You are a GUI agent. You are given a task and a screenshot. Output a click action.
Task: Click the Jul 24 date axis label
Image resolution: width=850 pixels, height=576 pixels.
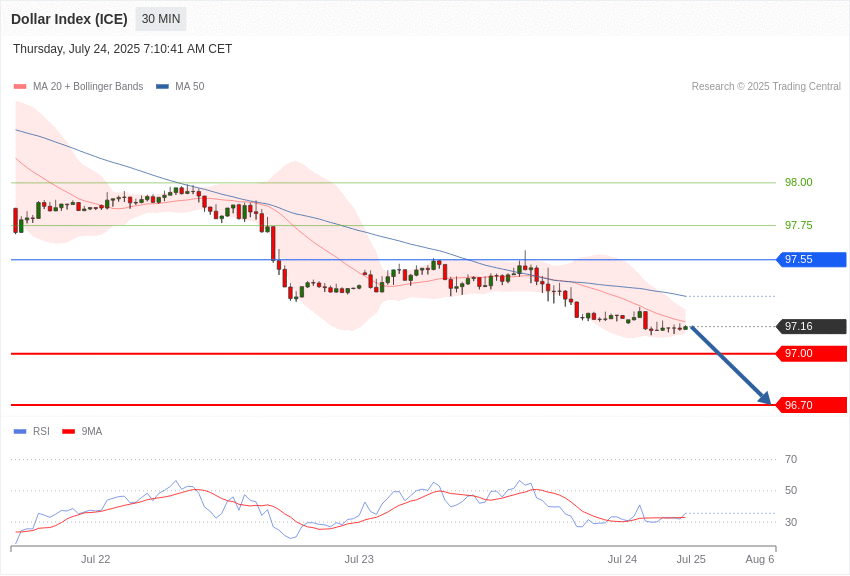click(622, 559)
